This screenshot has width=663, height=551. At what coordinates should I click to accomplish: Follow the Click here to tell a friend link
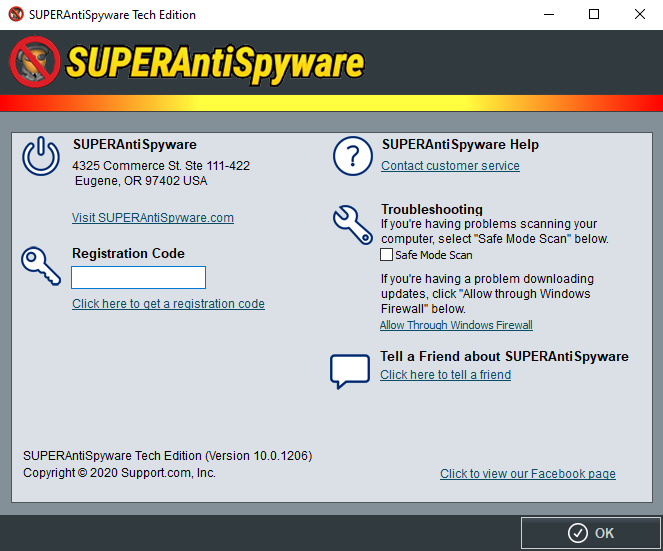445,375
